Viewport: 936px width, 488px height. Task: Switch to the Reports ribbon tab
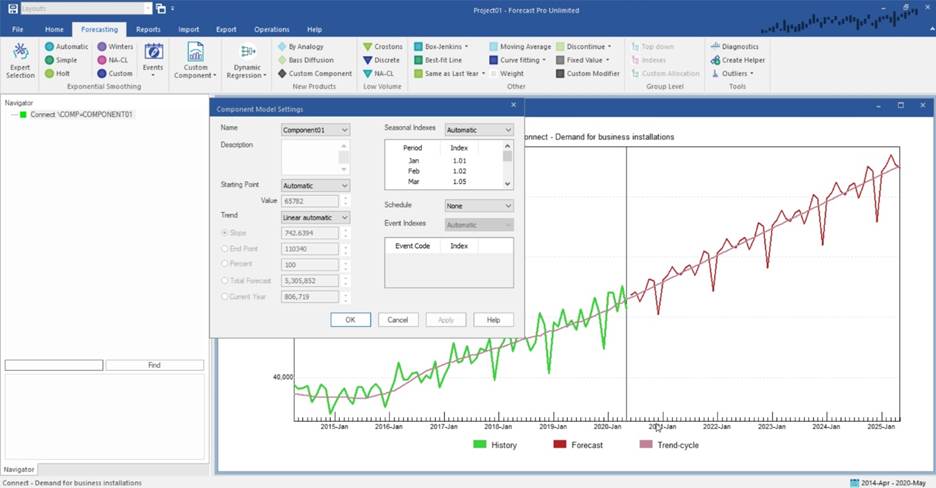(148, 30)
